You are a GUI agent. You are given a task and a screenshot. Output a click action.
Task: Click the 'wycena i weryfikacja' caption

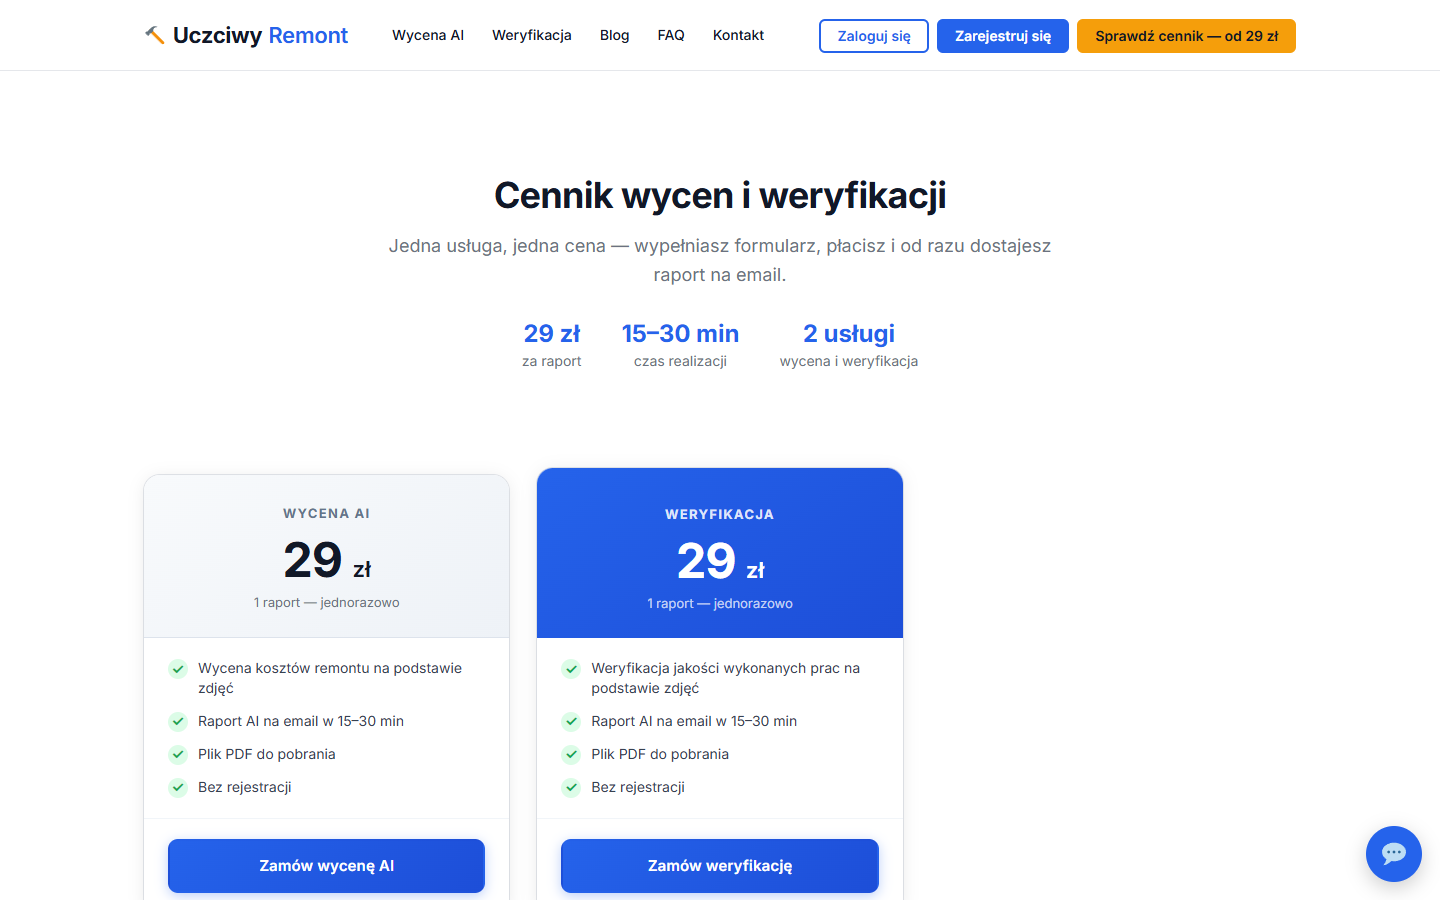point(849,361)
